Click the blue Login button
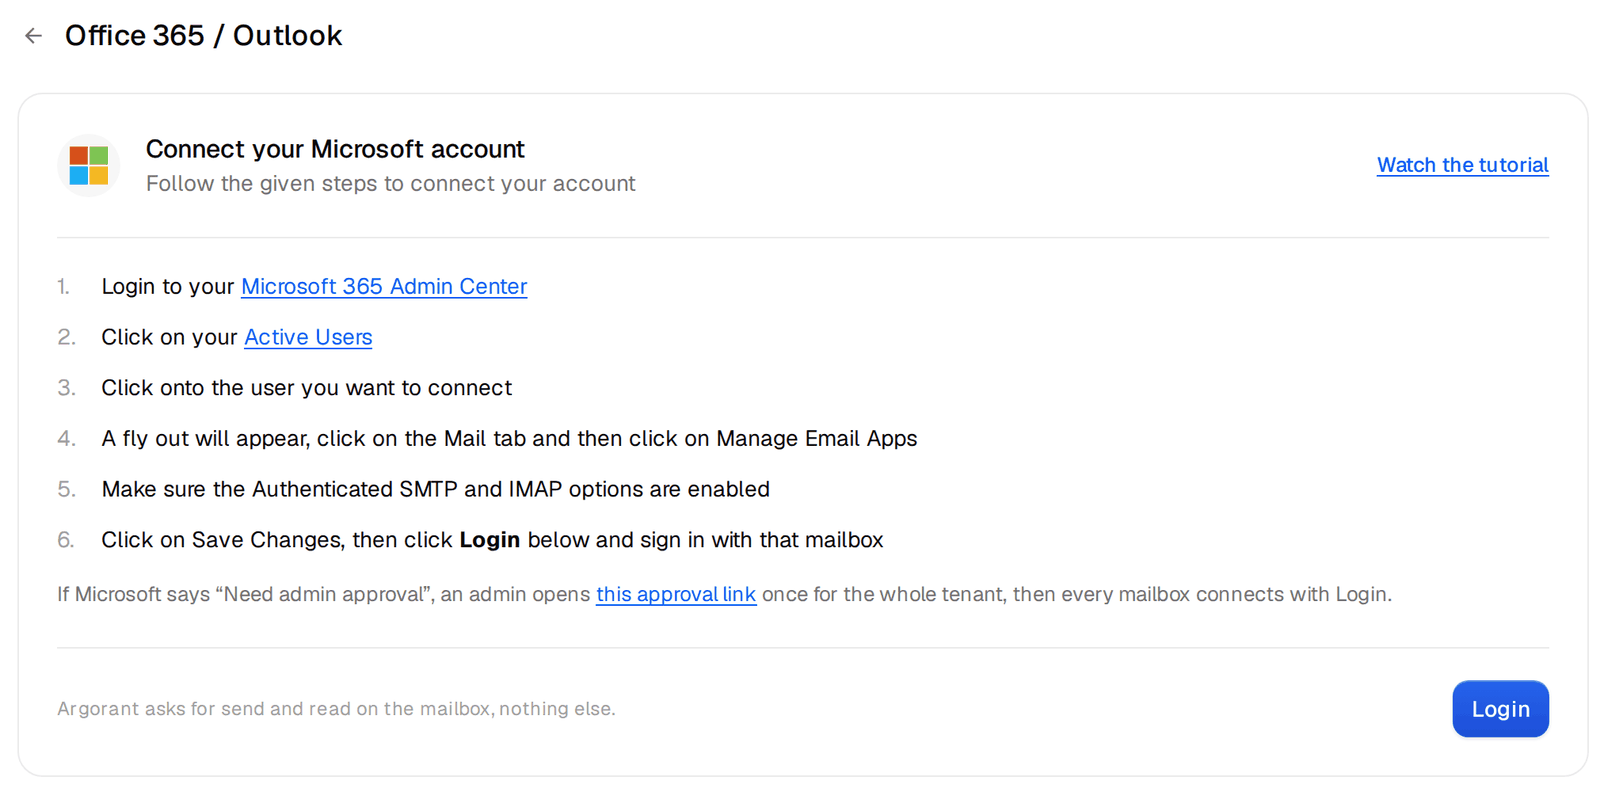 tap(1500, 709)
